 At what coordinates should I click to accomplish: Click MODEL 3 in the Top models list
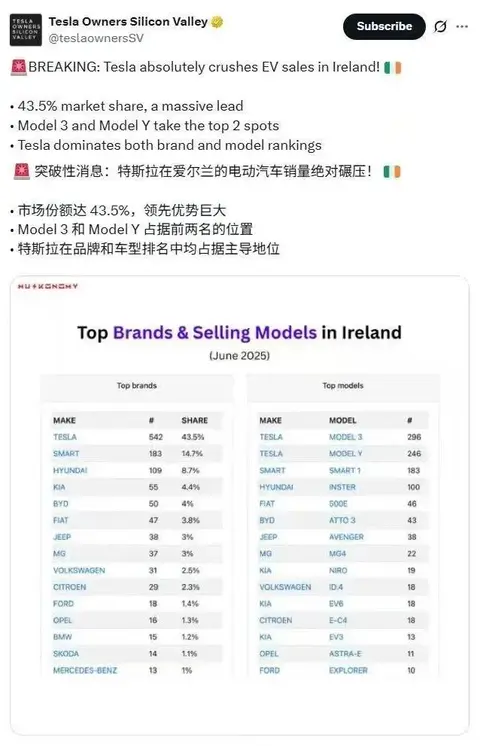(x=345, y=437)
